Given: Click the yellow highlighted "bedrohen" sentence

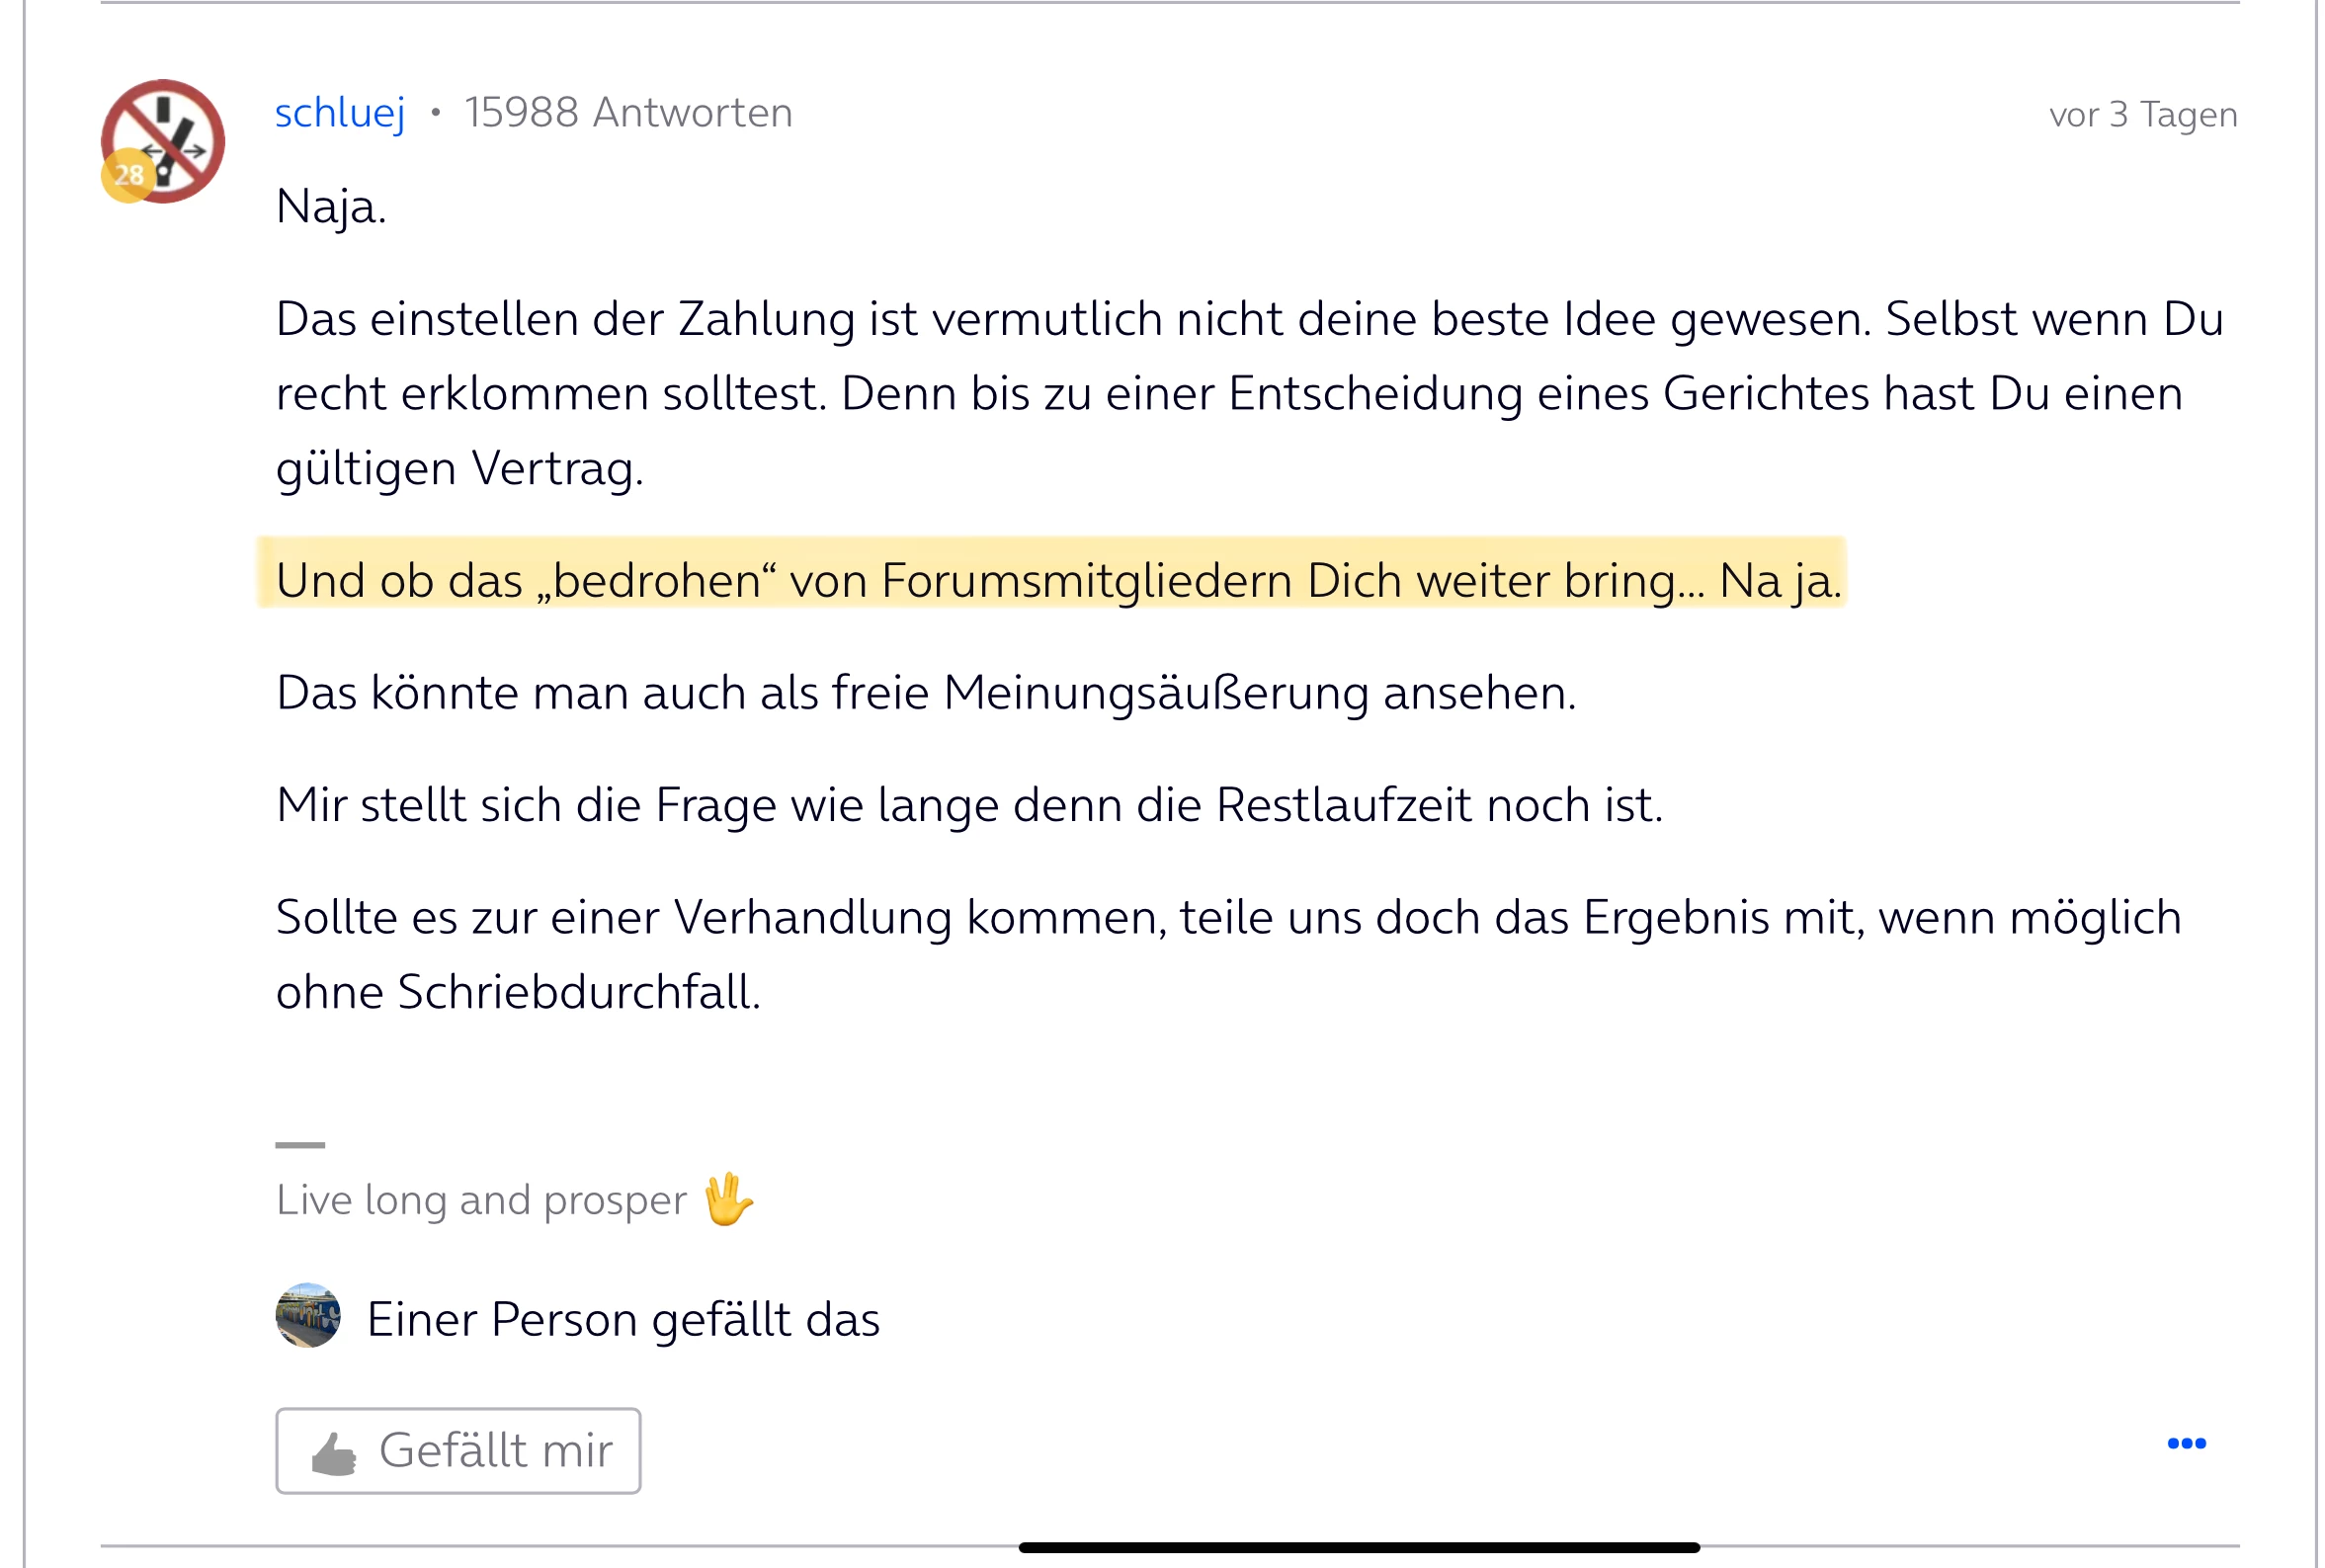Looking at the screenshot, I should (x=1057, y=581).
